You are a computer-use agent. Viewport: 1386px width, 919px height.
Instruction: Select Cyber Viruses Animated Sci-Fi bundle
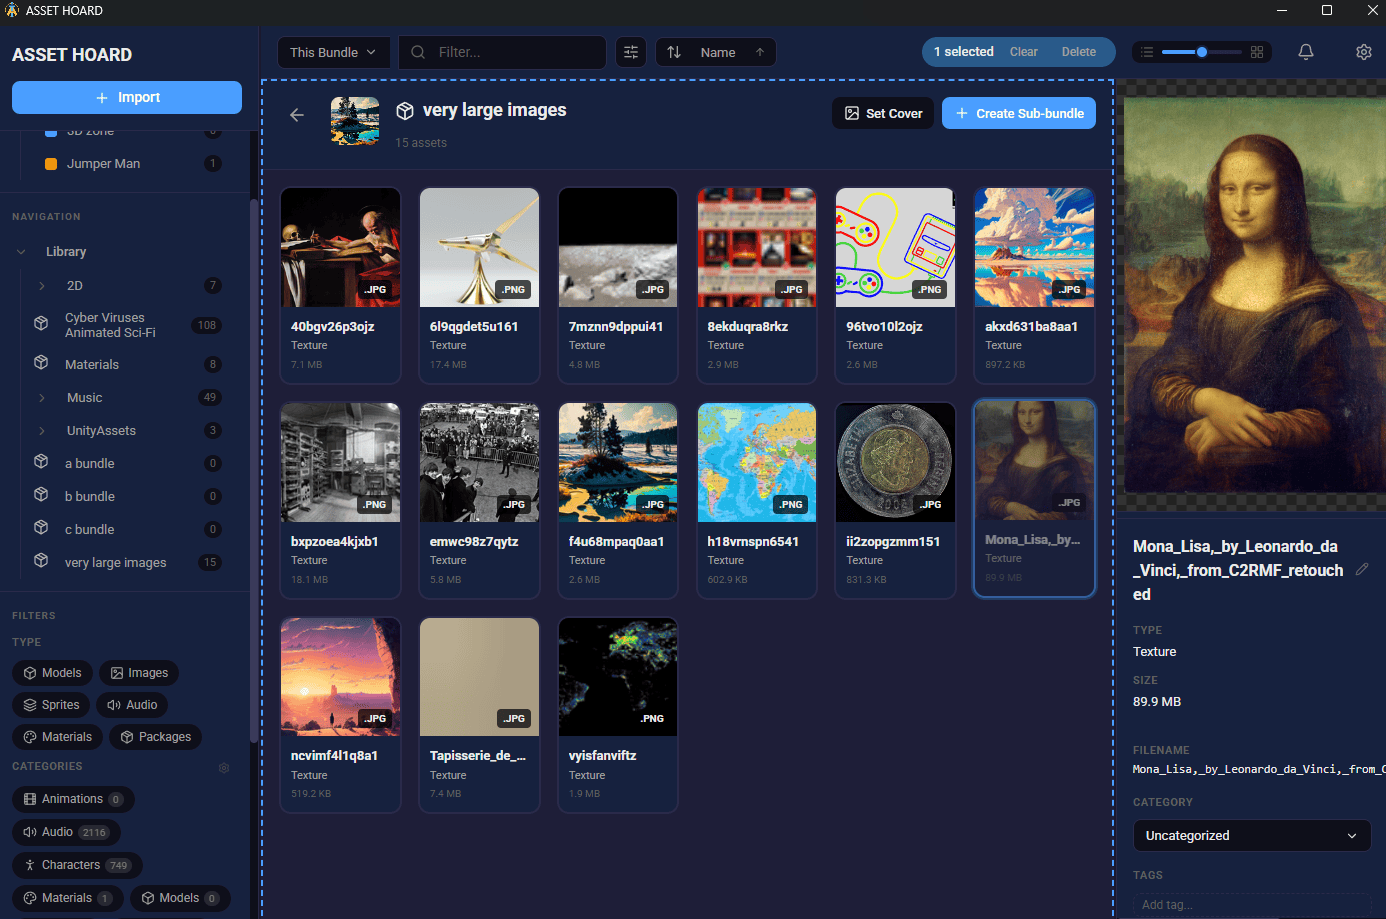point(110,325)
